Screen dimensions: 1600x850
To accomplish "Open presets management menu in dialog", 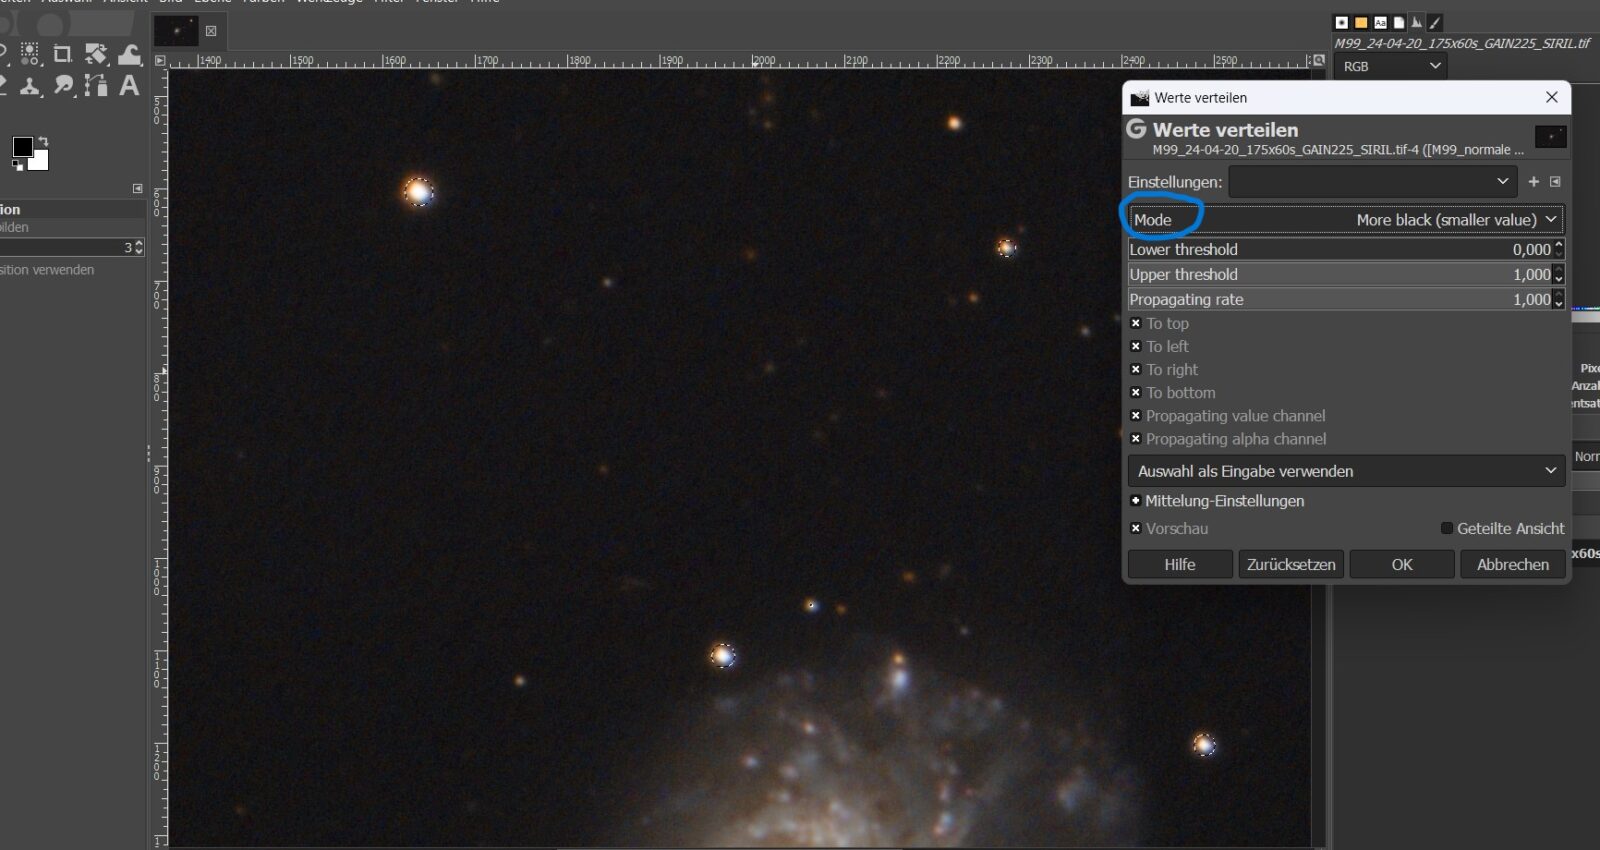I will coord(1555,182).
